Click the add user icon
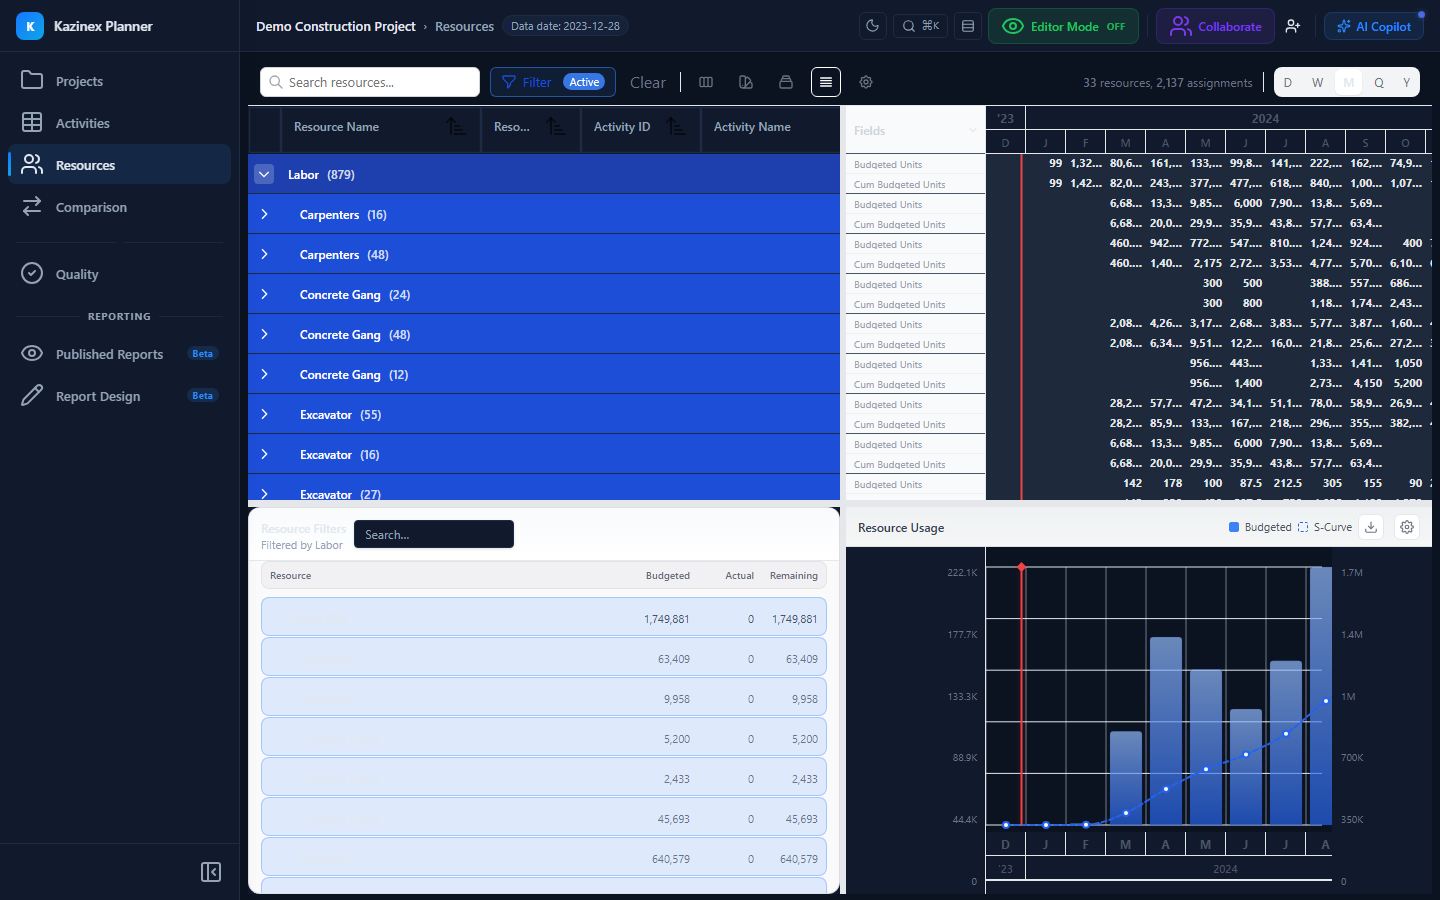 tap(1293, 26)
